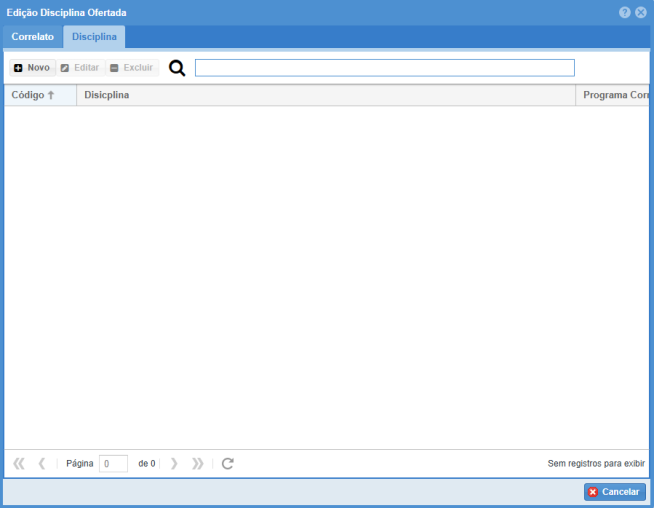Refresh the grid with reload icon

[228, 463]
